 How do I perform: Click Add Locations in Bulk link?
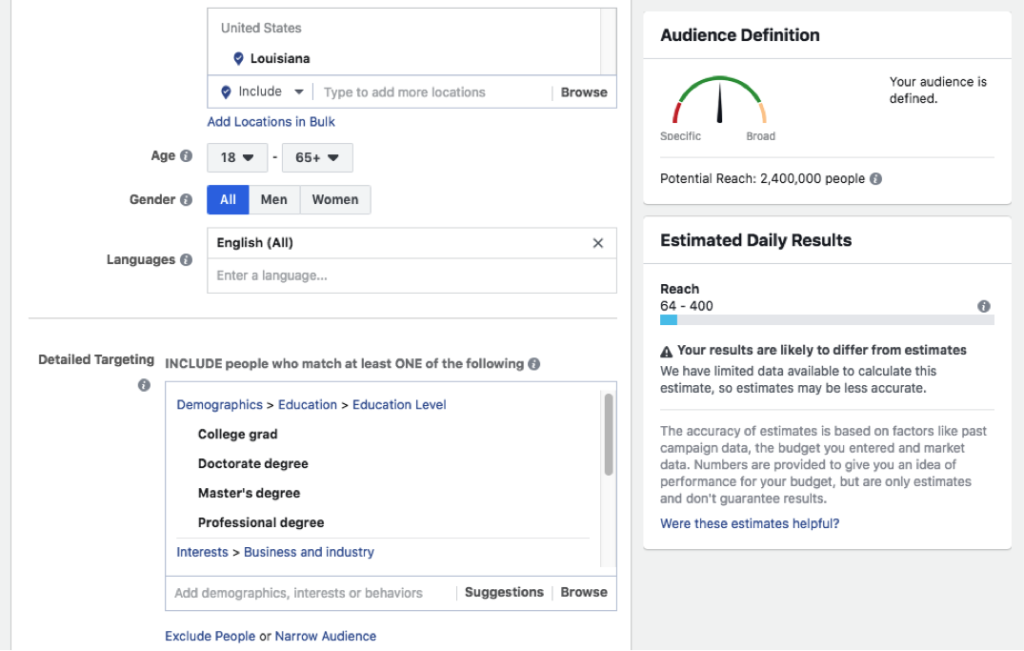click(x=271, y=122)
